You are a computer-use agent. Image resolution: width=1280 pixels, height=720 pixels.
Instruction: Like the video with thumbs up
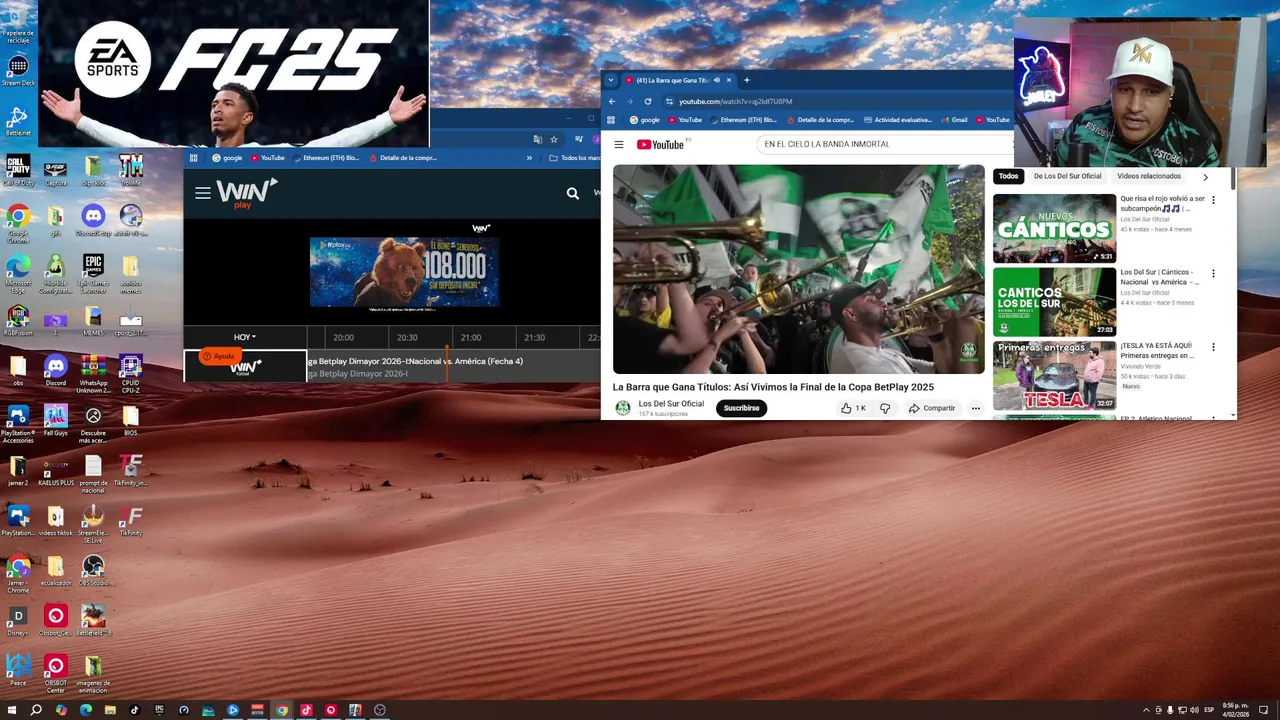tap(853, 408)
